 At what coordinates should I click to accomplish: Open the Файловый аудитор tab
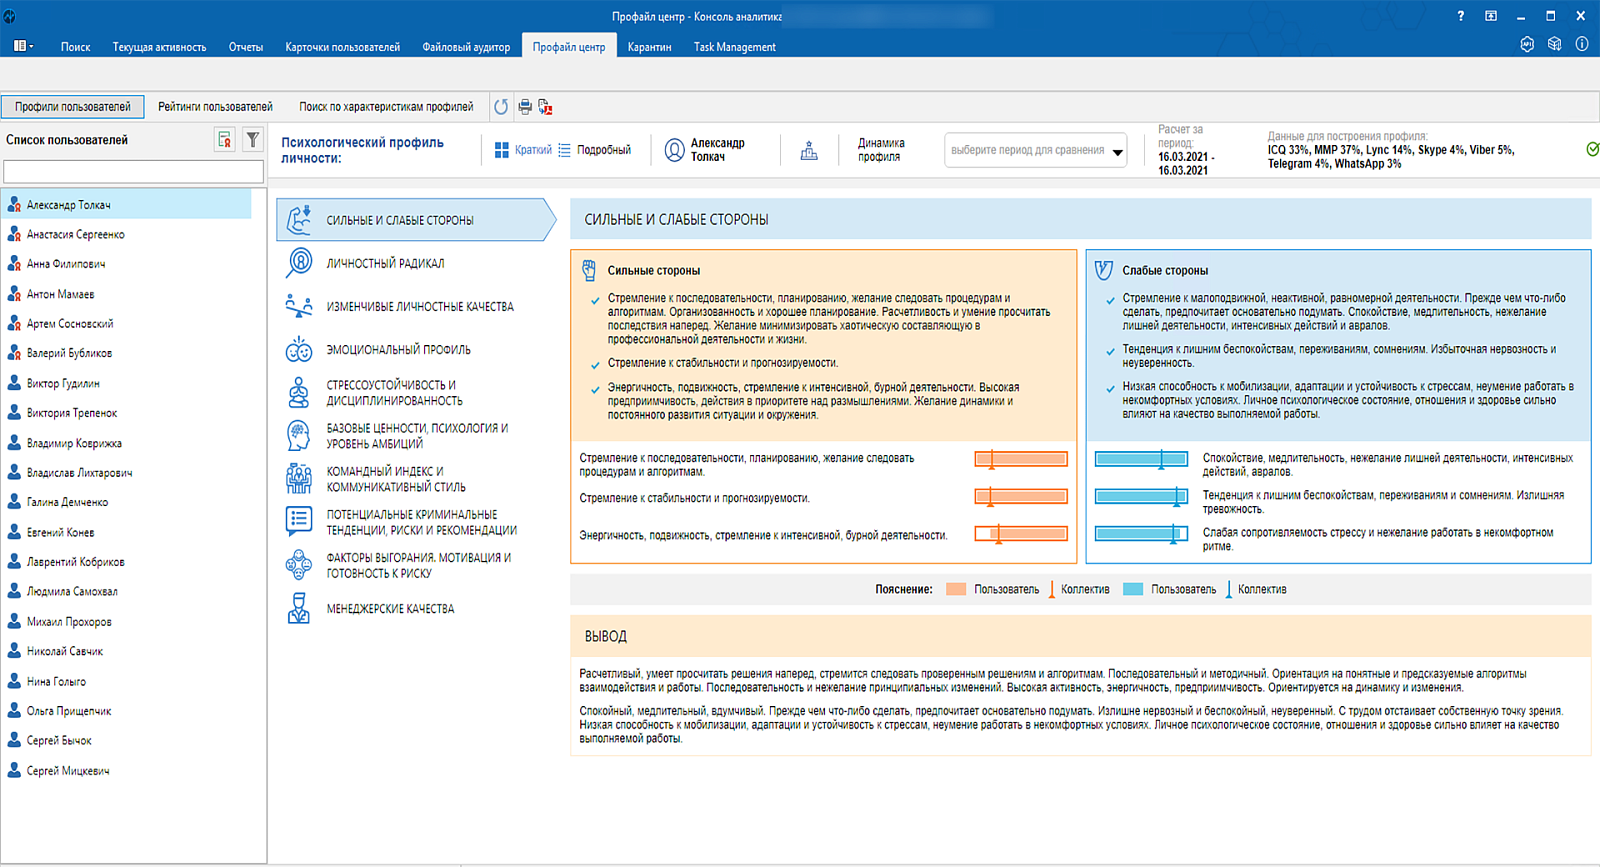[x=466, y=47]
